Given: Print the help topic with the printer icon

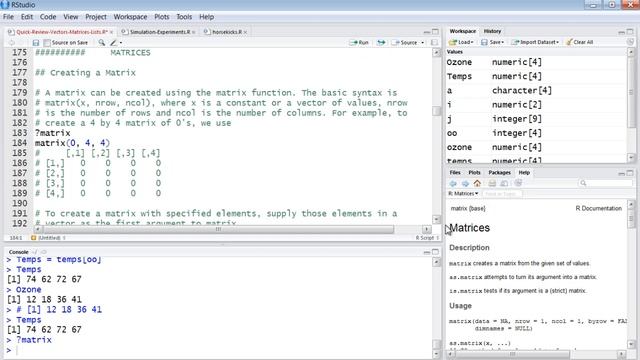Looking at the screenshot, I should point(492,183).
